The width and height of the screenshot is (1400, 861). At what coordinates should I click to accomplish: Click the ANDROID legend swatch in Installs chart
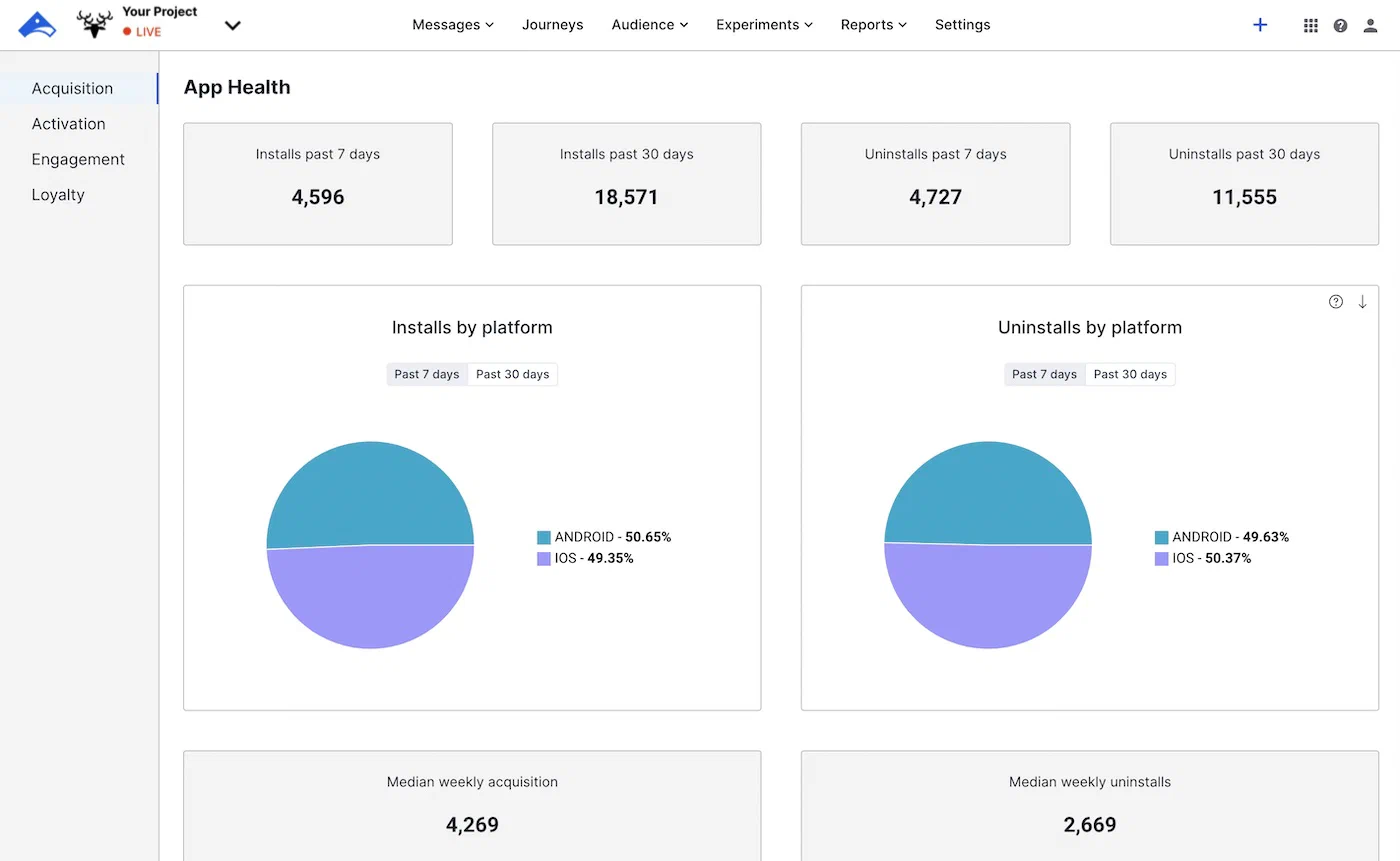(544, 537)
